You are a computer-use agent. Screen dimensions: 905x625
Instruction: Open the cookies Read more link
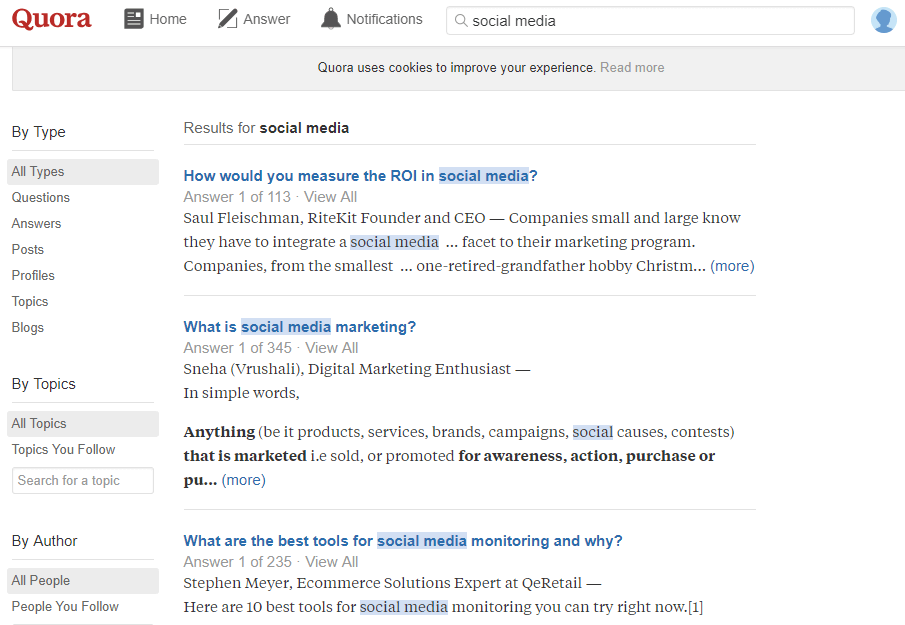click(632, 68)
